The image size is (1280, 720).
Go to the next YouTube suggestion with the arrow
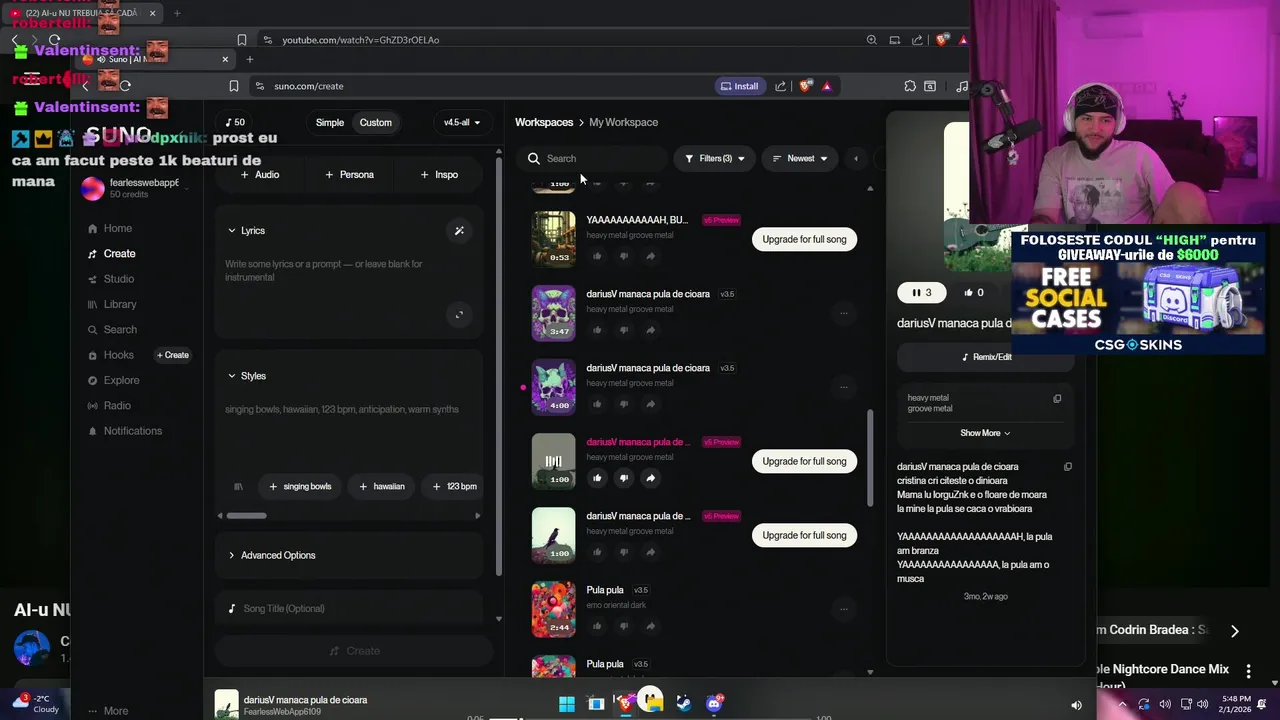1234,631
